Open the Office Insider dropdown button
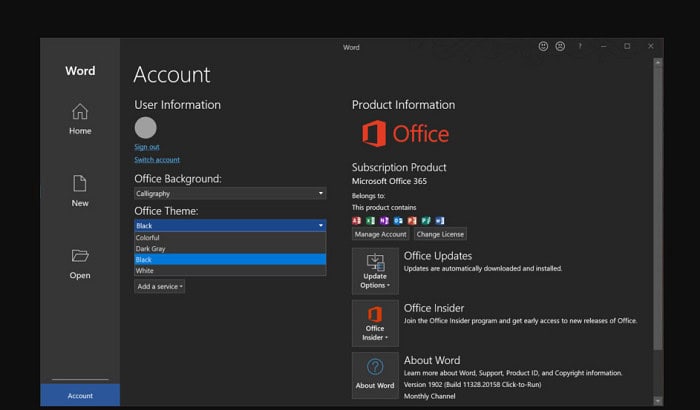The width and height of the screenshot is (700, 410). click(x=375, y=323)
